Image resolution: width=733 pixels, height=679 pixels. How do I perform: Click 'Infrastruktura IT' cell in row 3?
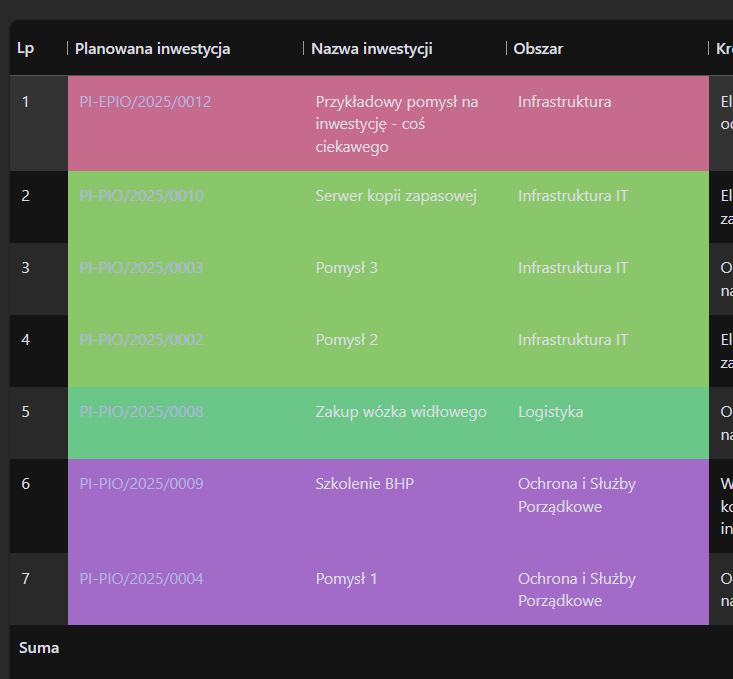[x=608, y=279]
